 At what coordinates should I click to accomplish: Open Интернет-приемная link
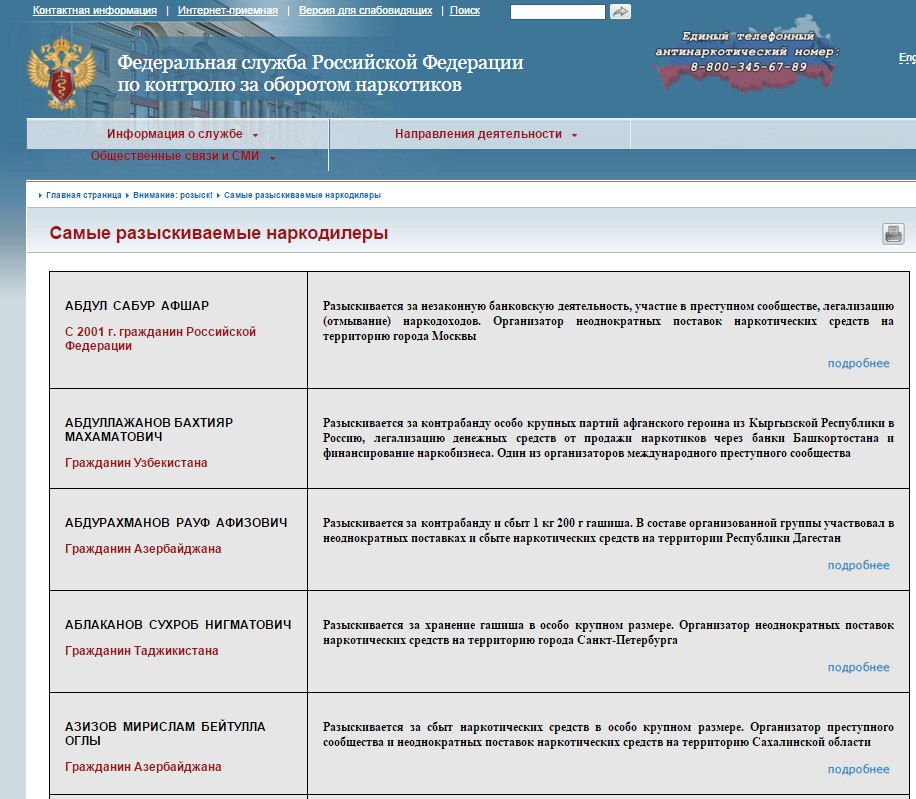coord(228,11)
